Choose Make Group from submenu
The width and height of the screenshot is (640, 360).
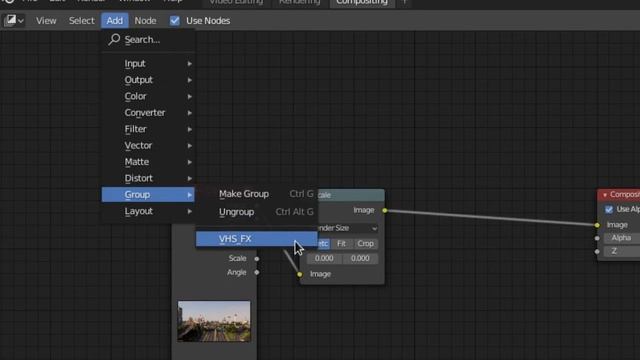tap(257, 194)
